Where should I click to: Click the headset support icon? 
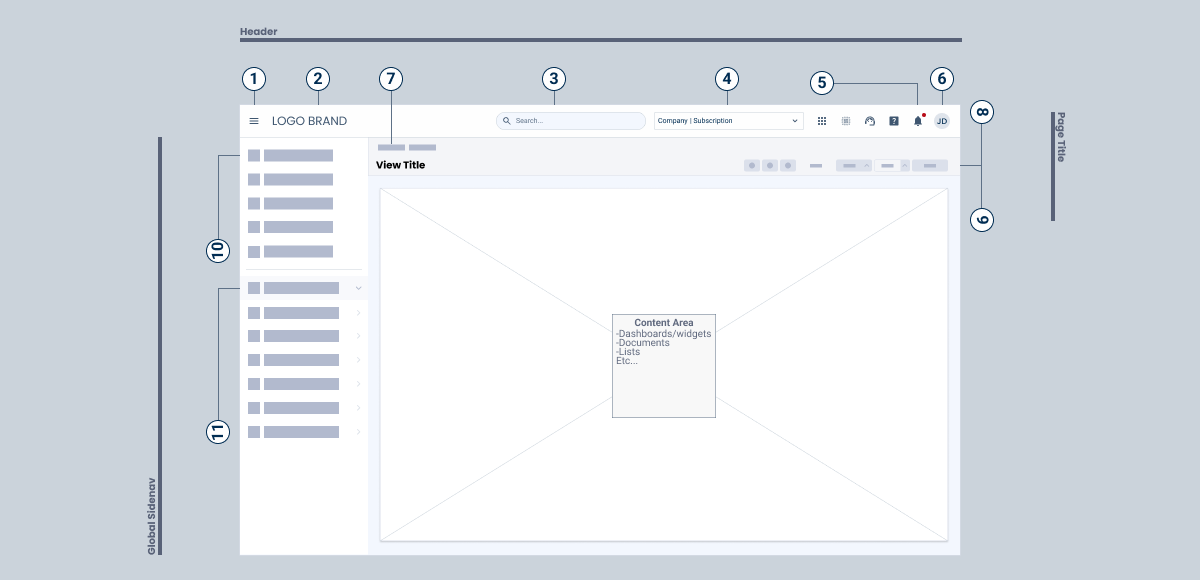pos(869,121)
